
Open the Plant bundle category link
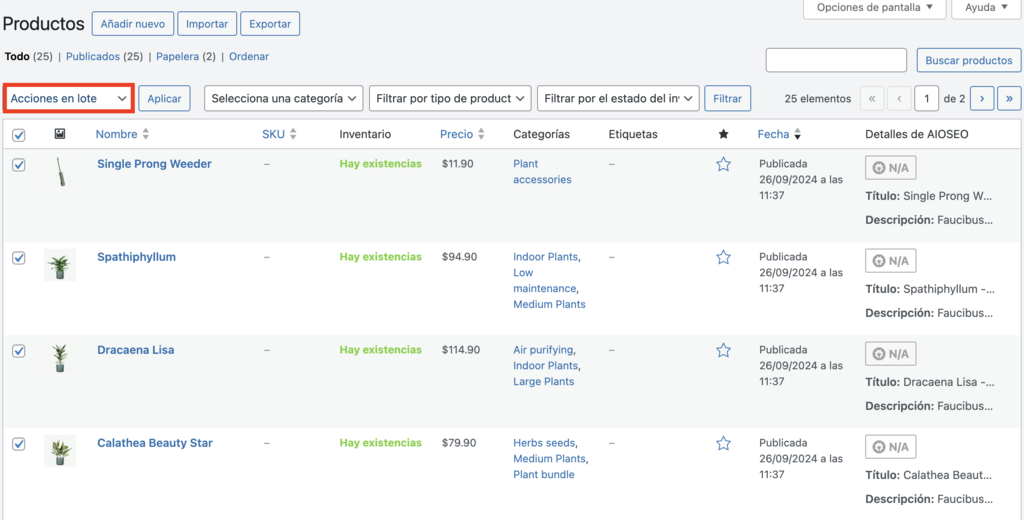[x=544, y=475]
